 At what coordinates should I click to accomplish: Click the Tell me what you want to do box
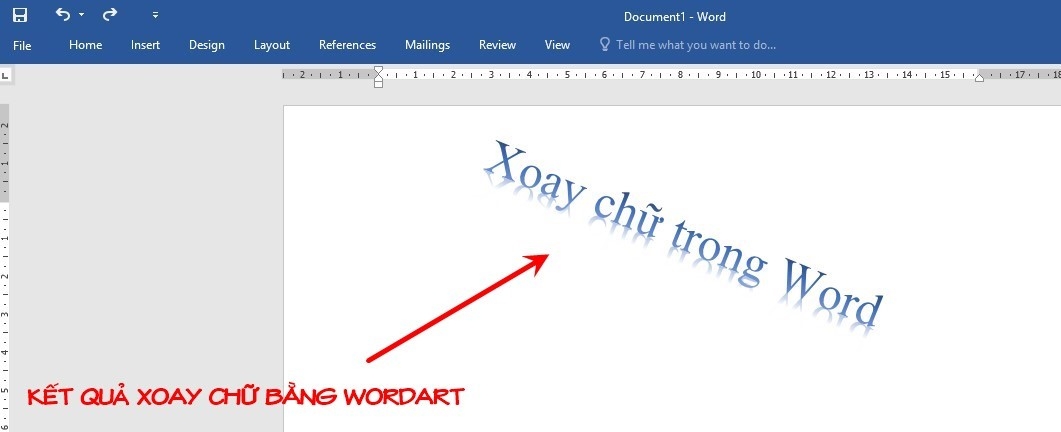(696, 45)
